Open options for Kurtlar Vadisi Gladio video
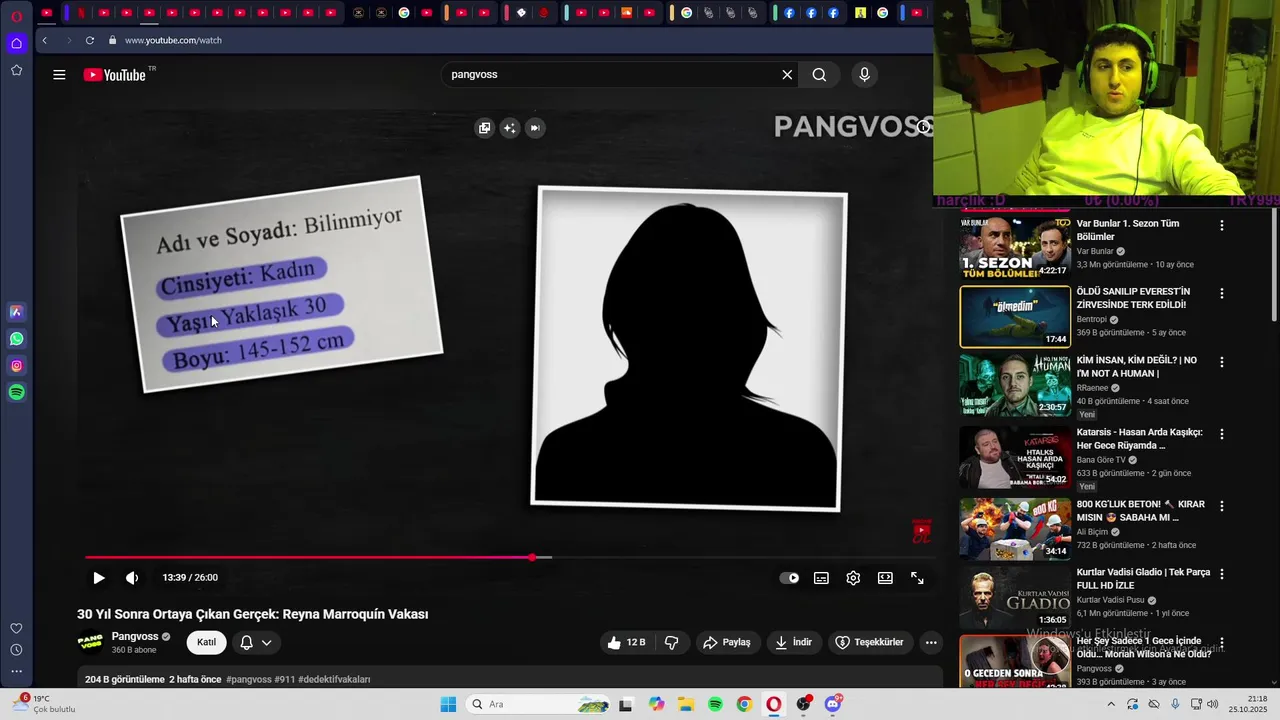This screenshot has height=720, width=1280. tap(1221, 574)
